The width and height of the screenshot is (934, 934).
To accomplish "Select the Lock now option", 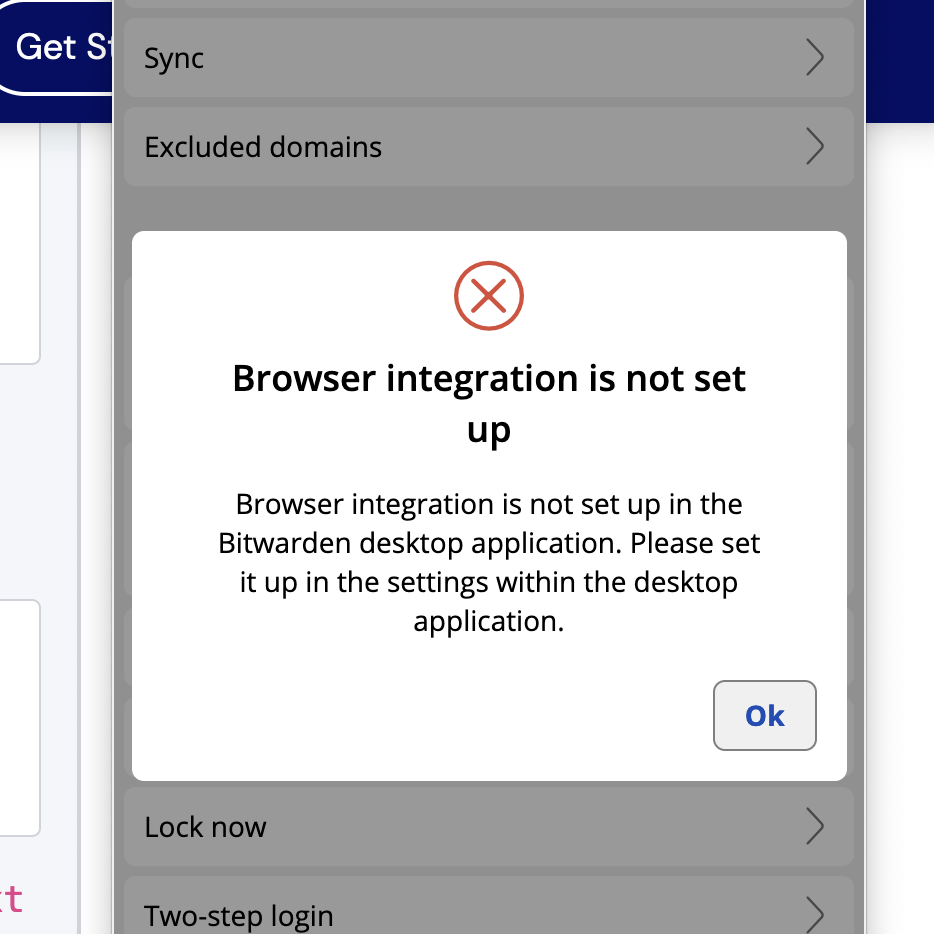I will click(400, 827).
